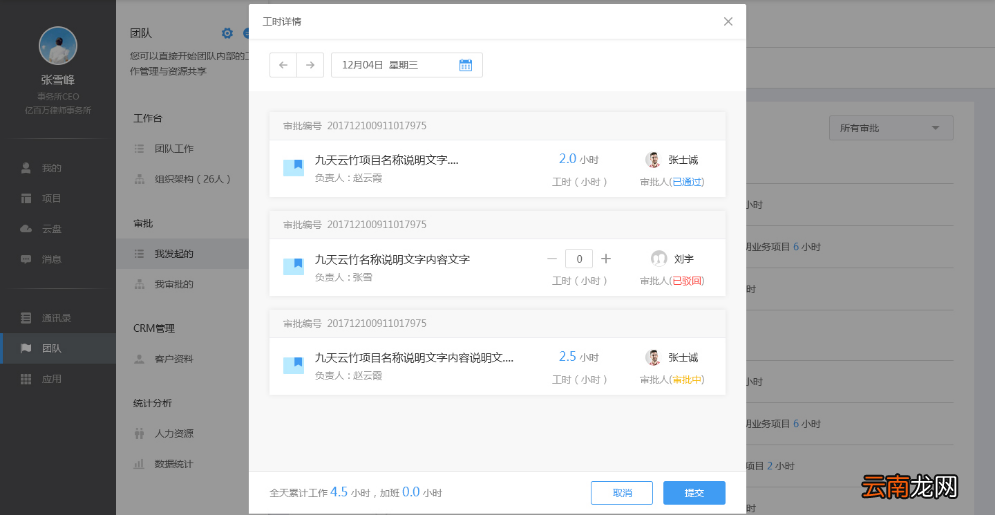The image size is (995, 515).
Task: Click the 审批中 status link
Action: point(687,380)
